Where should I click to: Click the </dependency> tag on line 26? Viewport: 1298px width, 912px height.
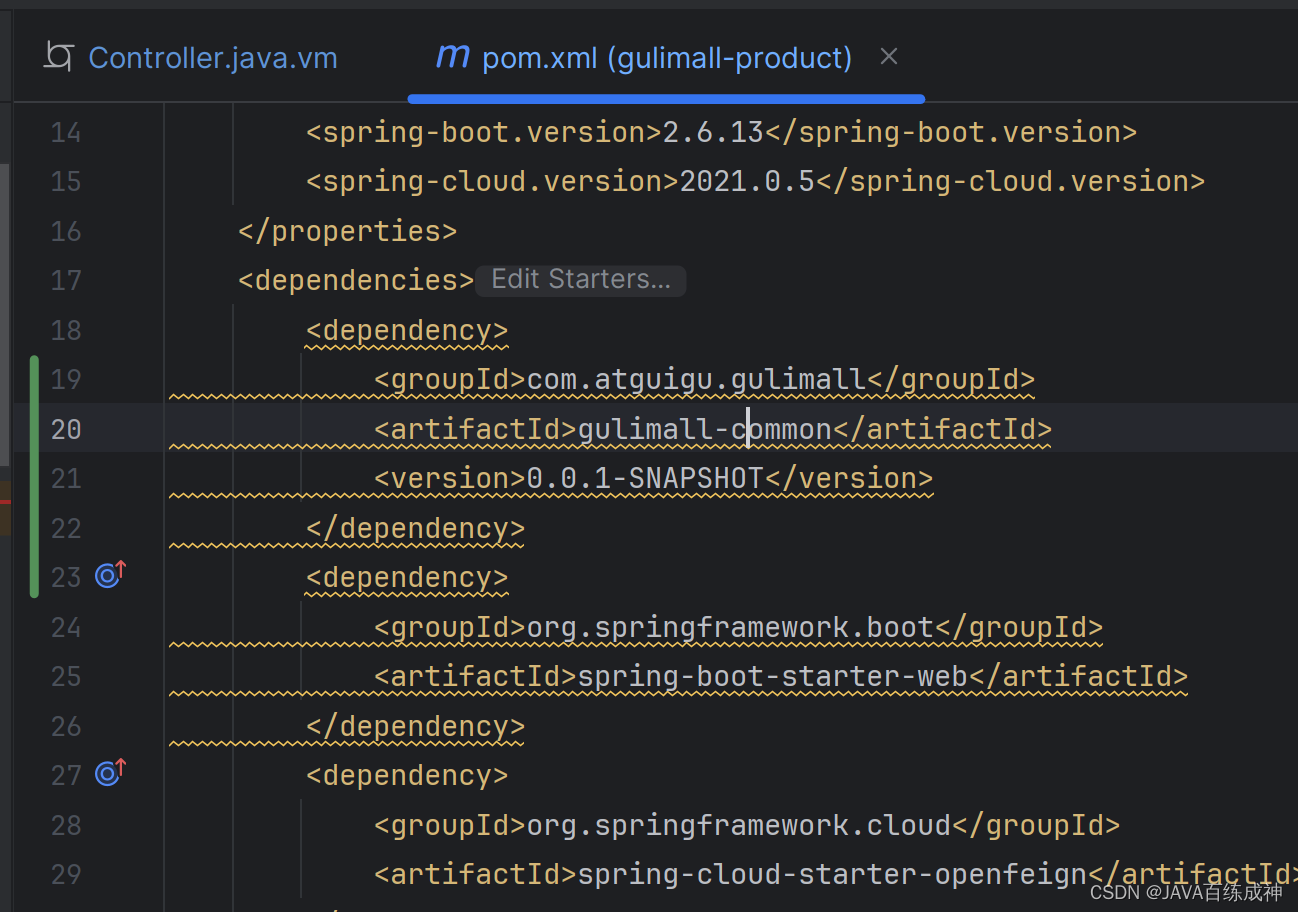tap(416, 726)
